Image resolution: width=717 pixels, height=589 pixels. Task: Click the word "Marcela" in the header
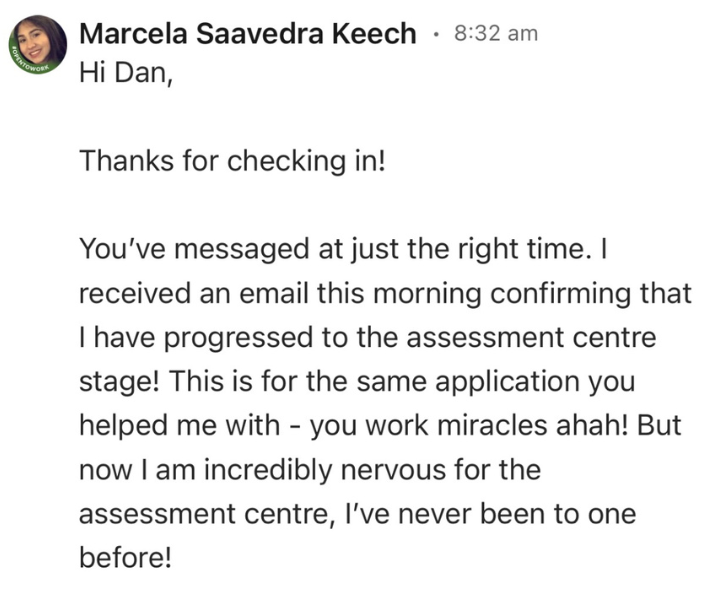127,33
